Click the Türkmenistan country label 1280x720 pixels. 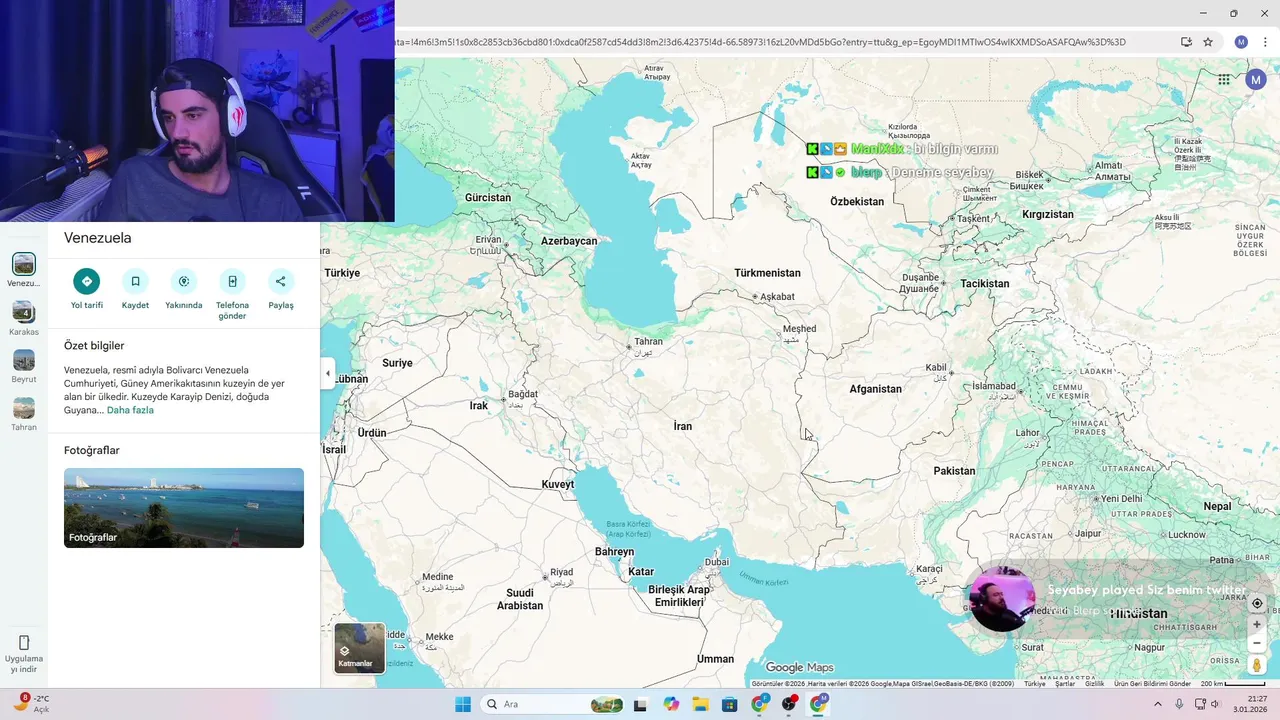(x=767, y=273)
